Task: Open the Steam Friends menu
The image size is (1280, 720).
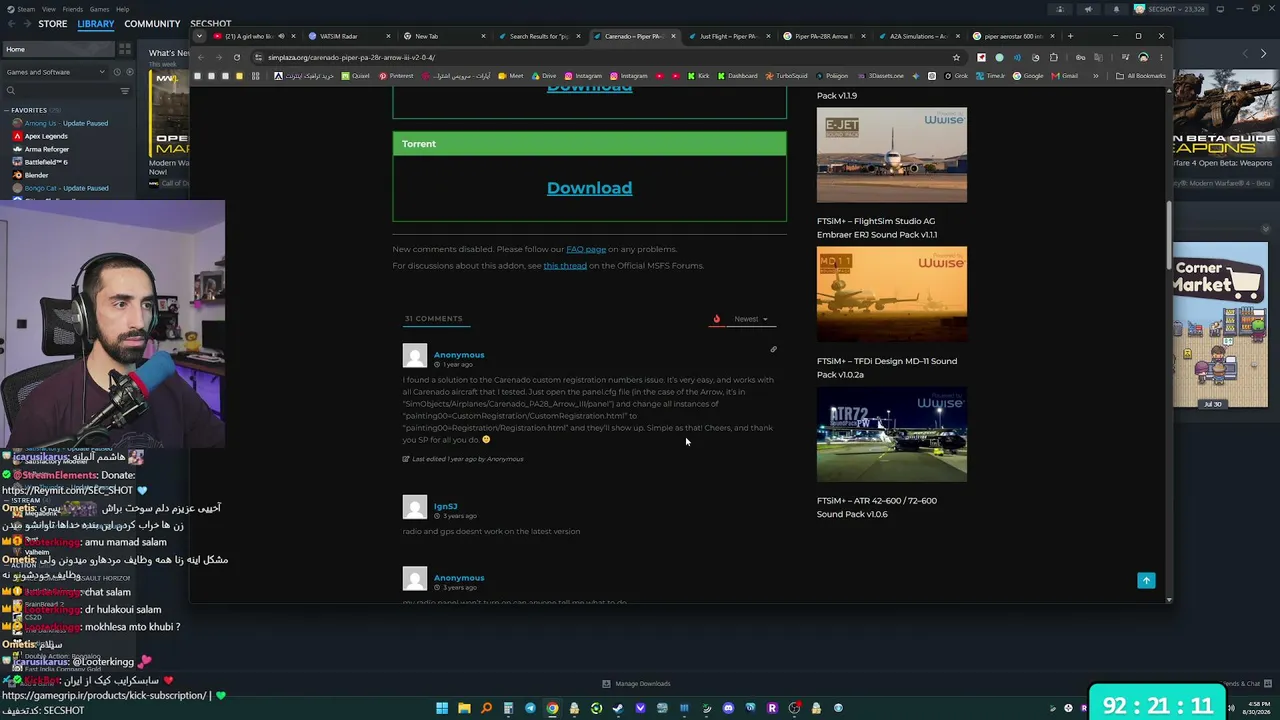Action: 72,9
